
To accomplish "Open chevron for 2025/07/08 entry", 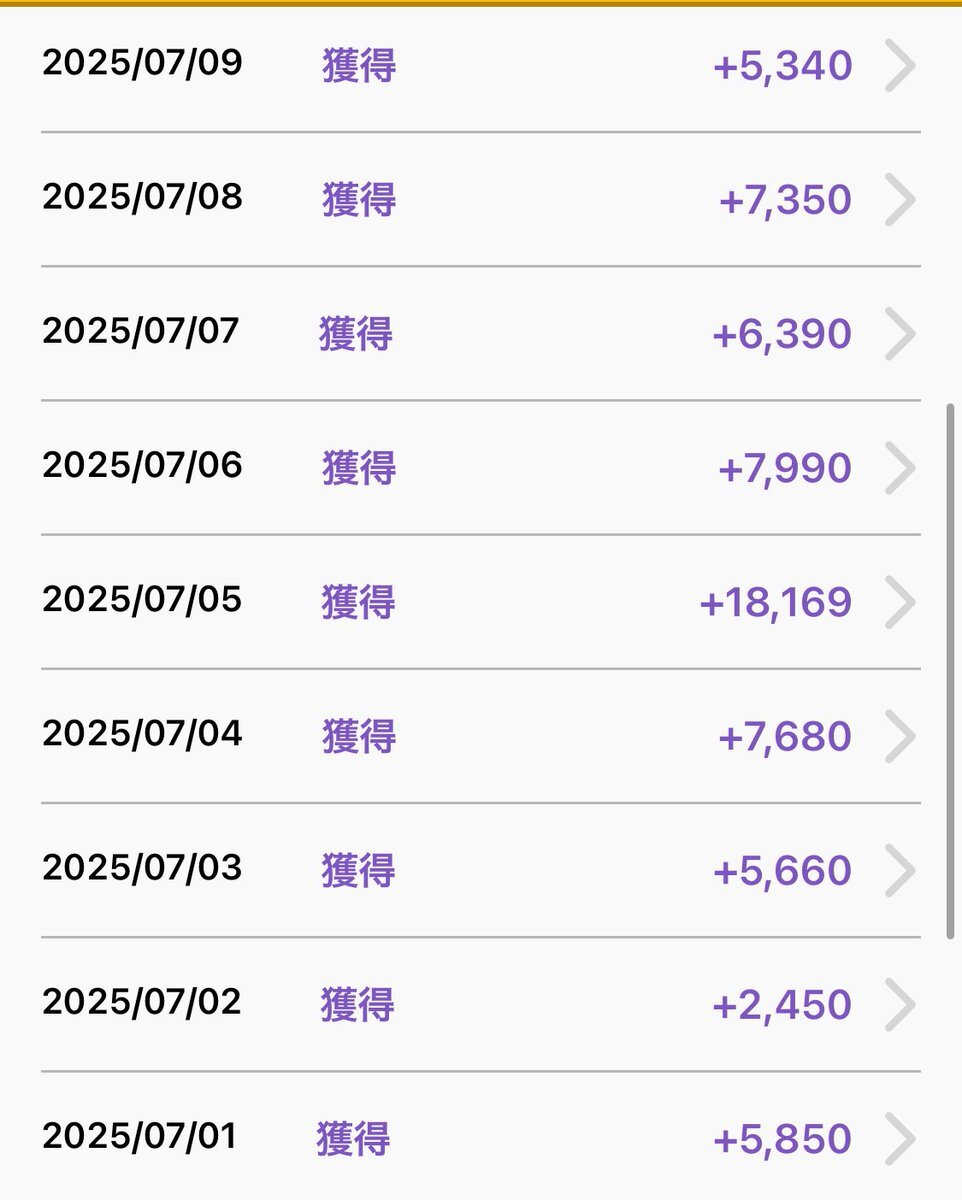I will (900, 200).
